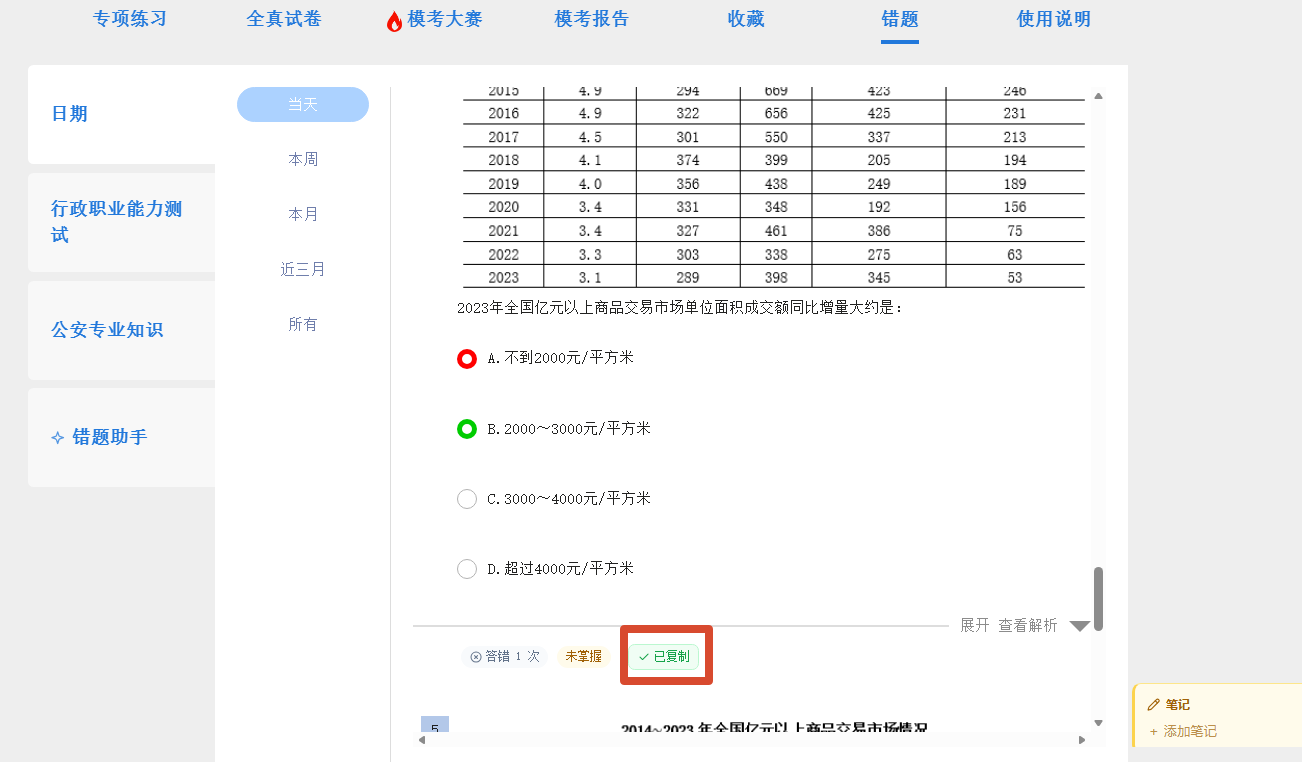Filter wrong questions by 当天
This screenshot has width=1302, height=762.
(303, 105)
